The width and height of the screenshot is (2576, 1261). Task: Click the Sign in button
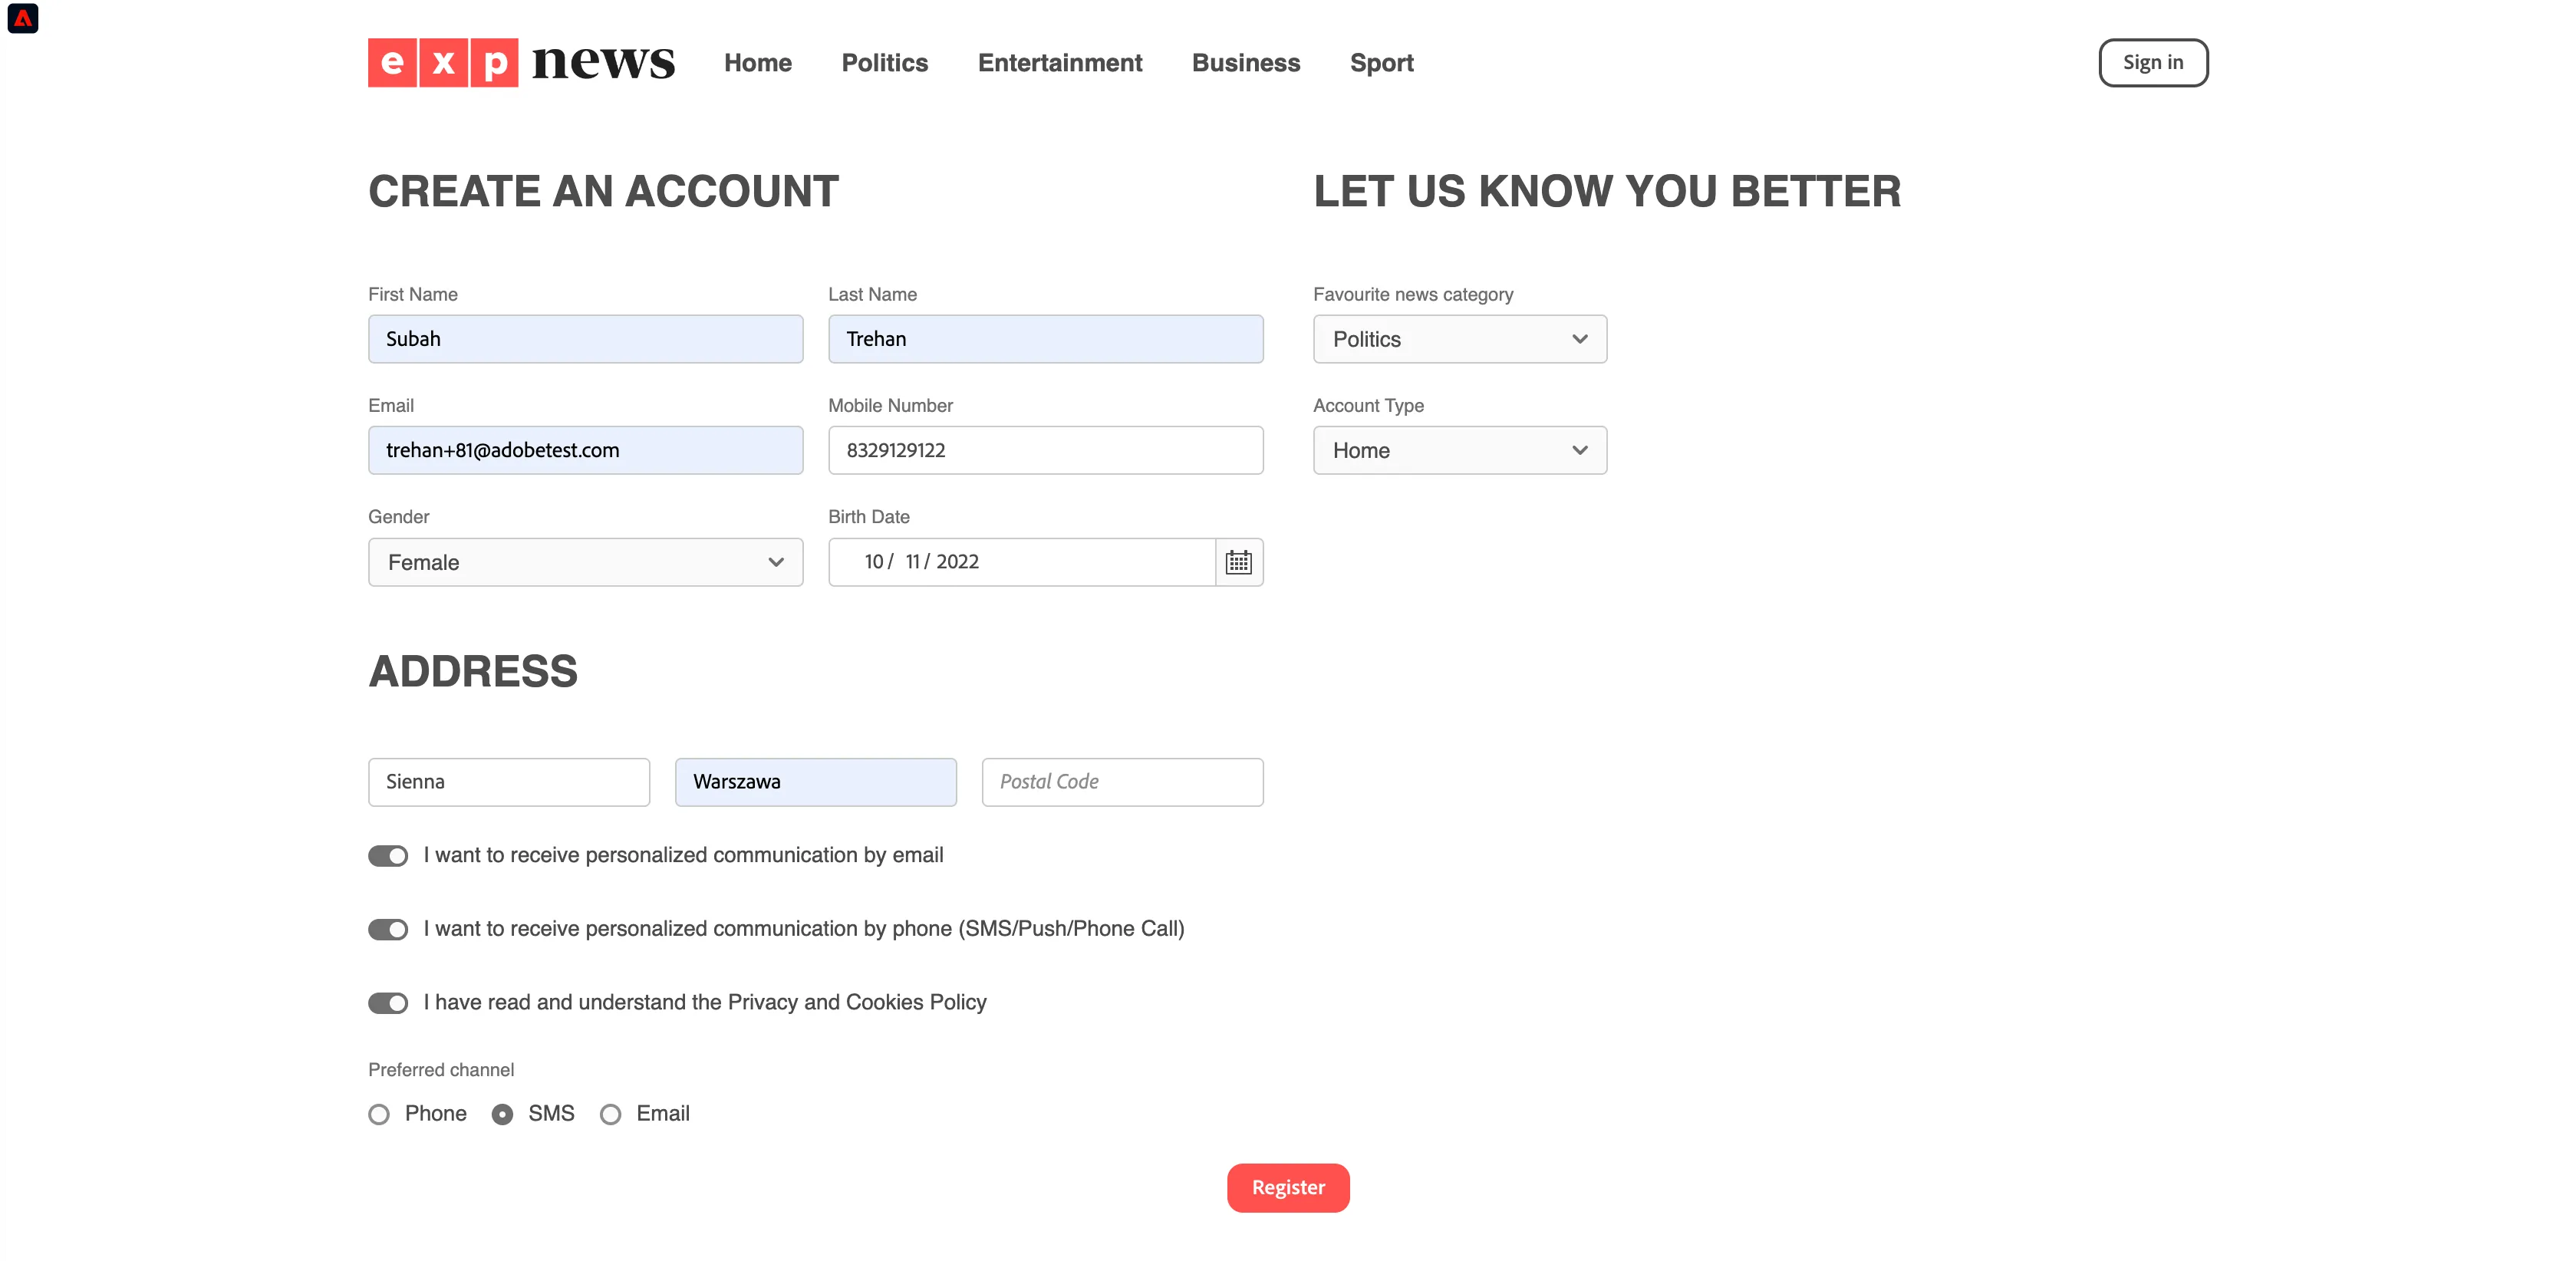coord(2153,63)
